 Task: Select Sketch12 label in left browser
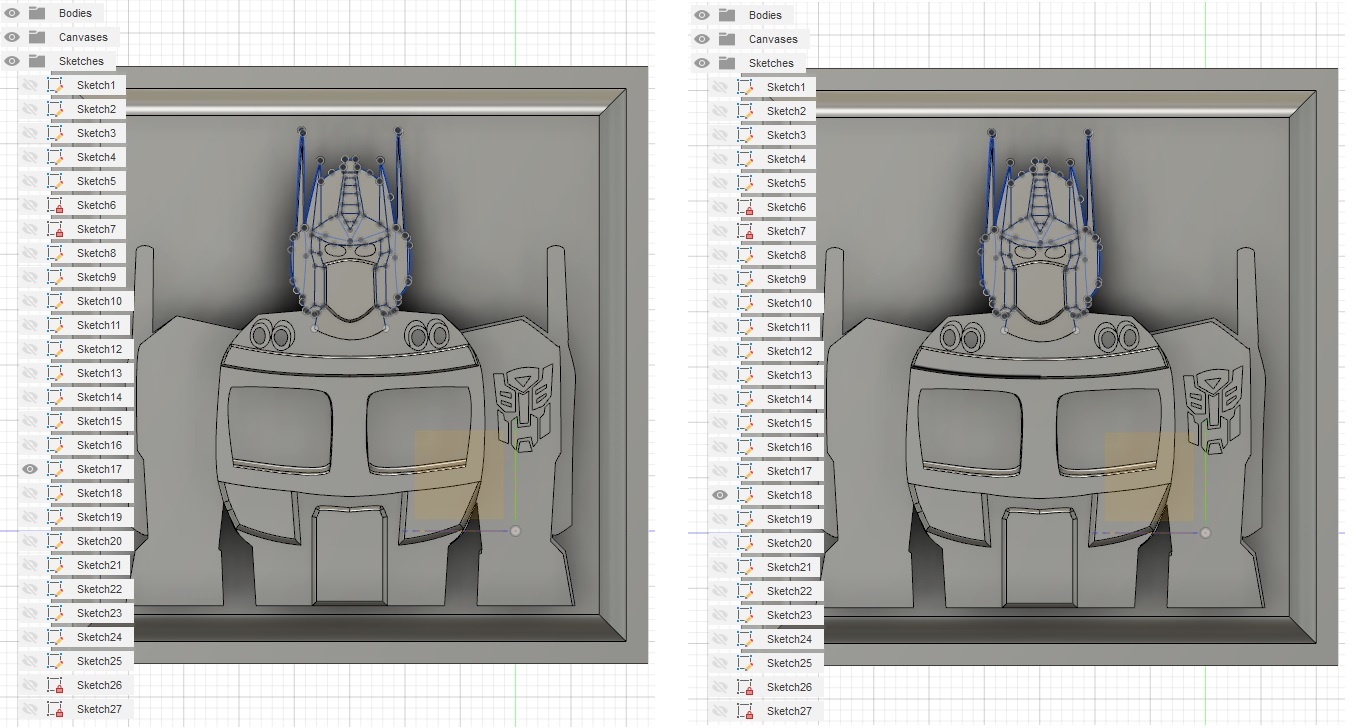coord(99,349)
